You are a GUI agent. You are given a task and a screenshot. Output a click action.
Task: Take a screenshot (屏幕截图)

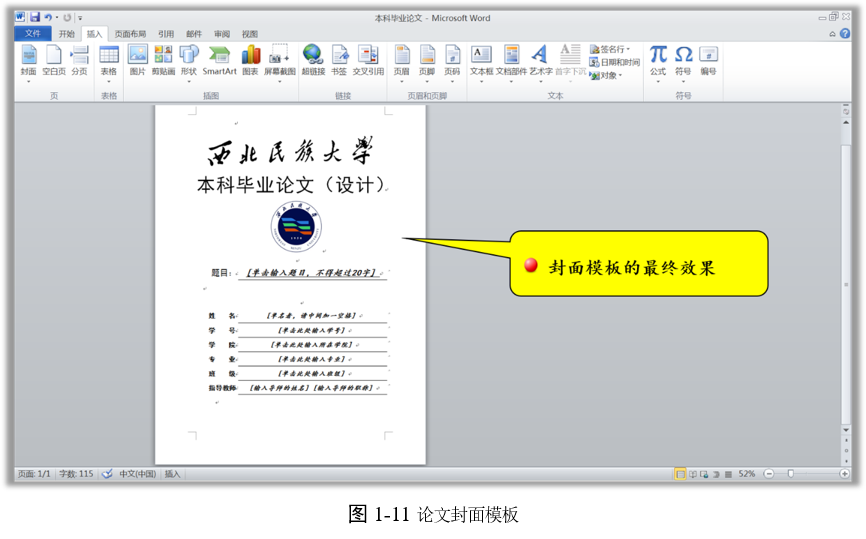(x=279, y=61)
